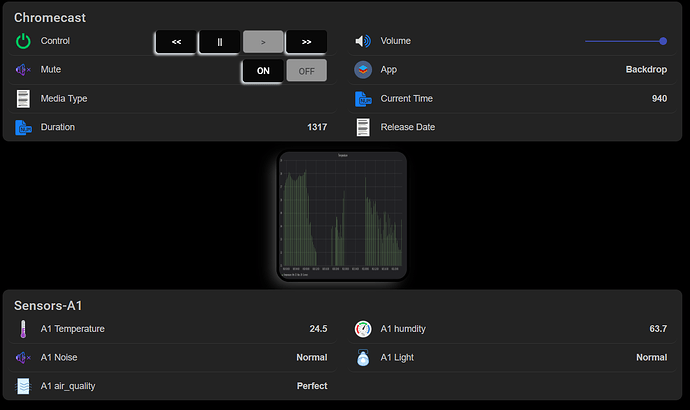Screen dimensions: 690x410
Task: Click the Volume slider handle
Action: [x=663, y=41]
